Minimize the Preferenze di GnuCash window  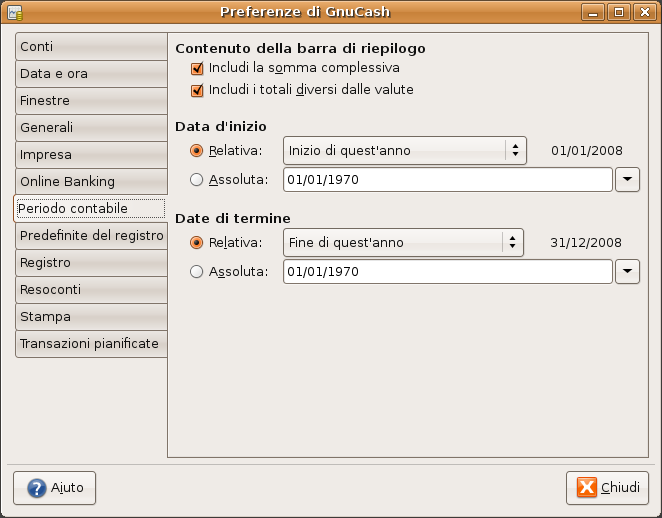pyautogui.click(x=593, y=12)
